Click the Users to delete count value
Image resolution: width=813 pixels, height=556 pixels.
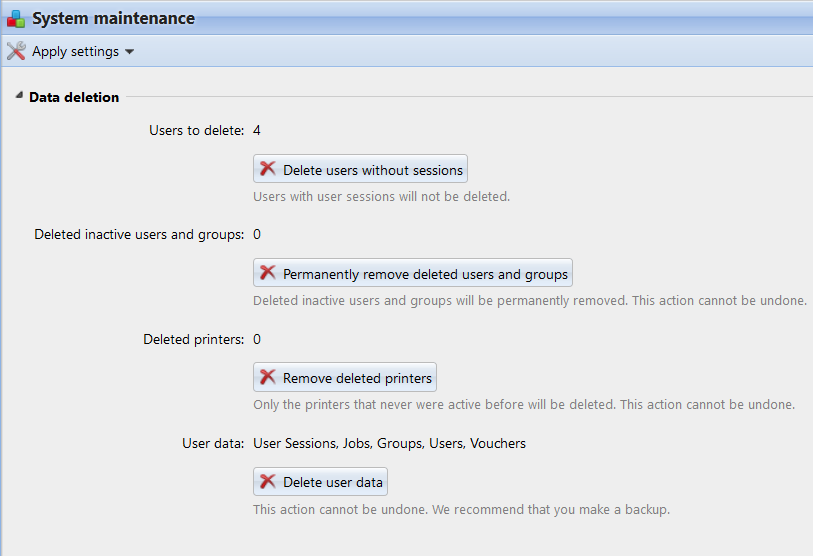257,130
